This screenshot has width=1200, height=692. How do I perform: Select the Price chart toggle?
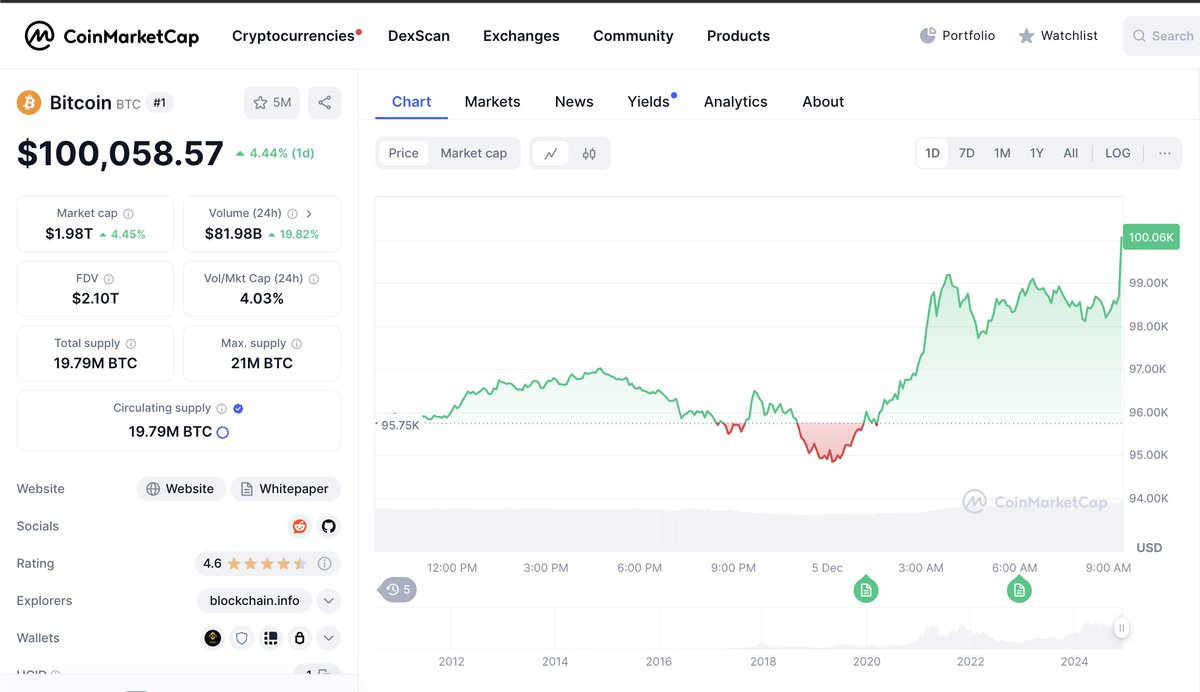[x=404, y=153]
